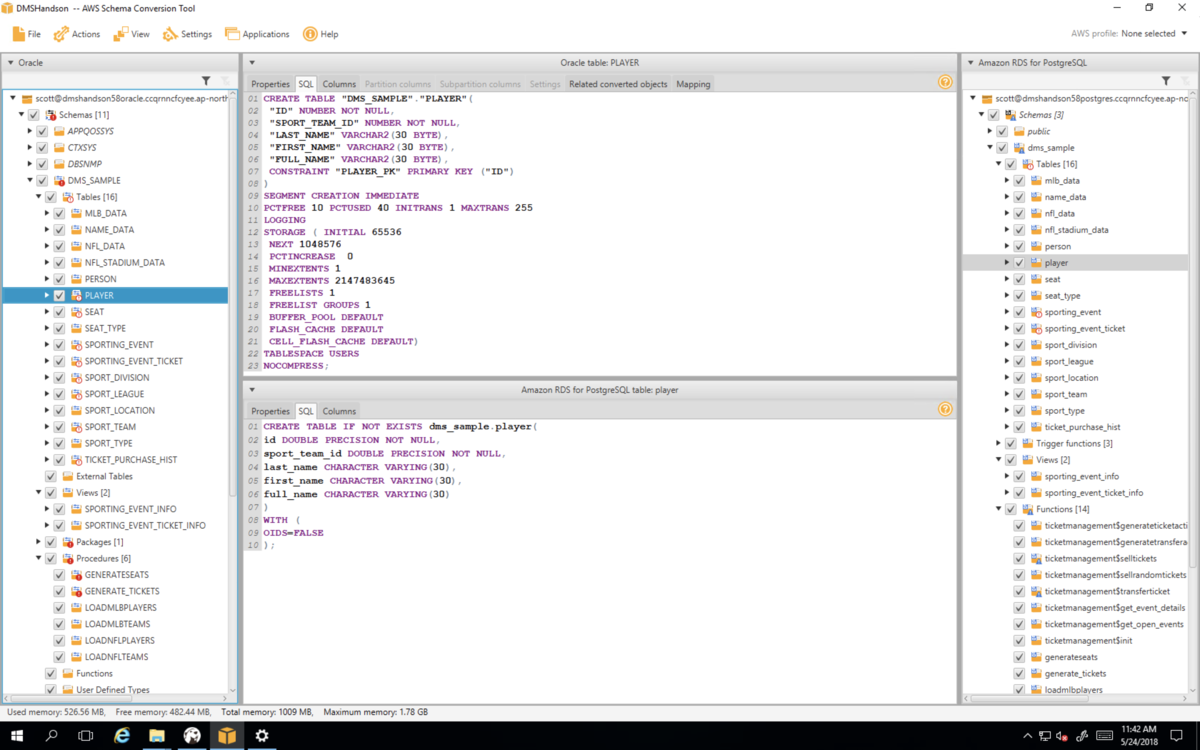The width and height of the screenshot is (1200, 750).
Task: Click the DMS_SAMPLE schema icon
Action: tap(60, 181)
